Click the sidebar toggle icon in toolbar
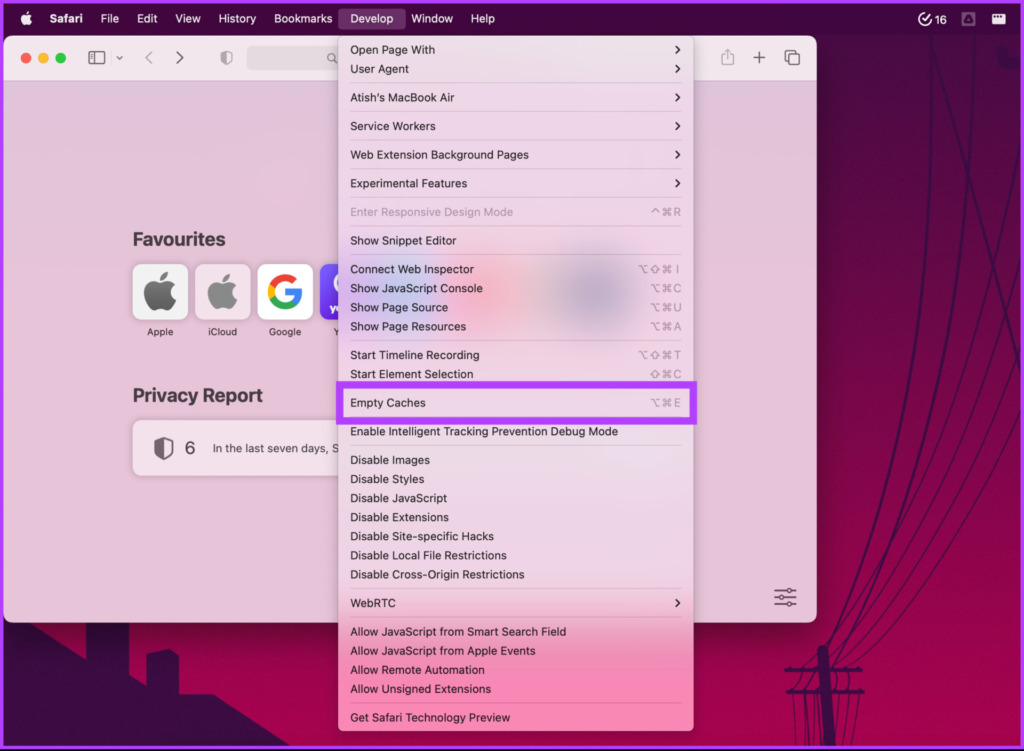1024x751 pixels. pos(97,57)
